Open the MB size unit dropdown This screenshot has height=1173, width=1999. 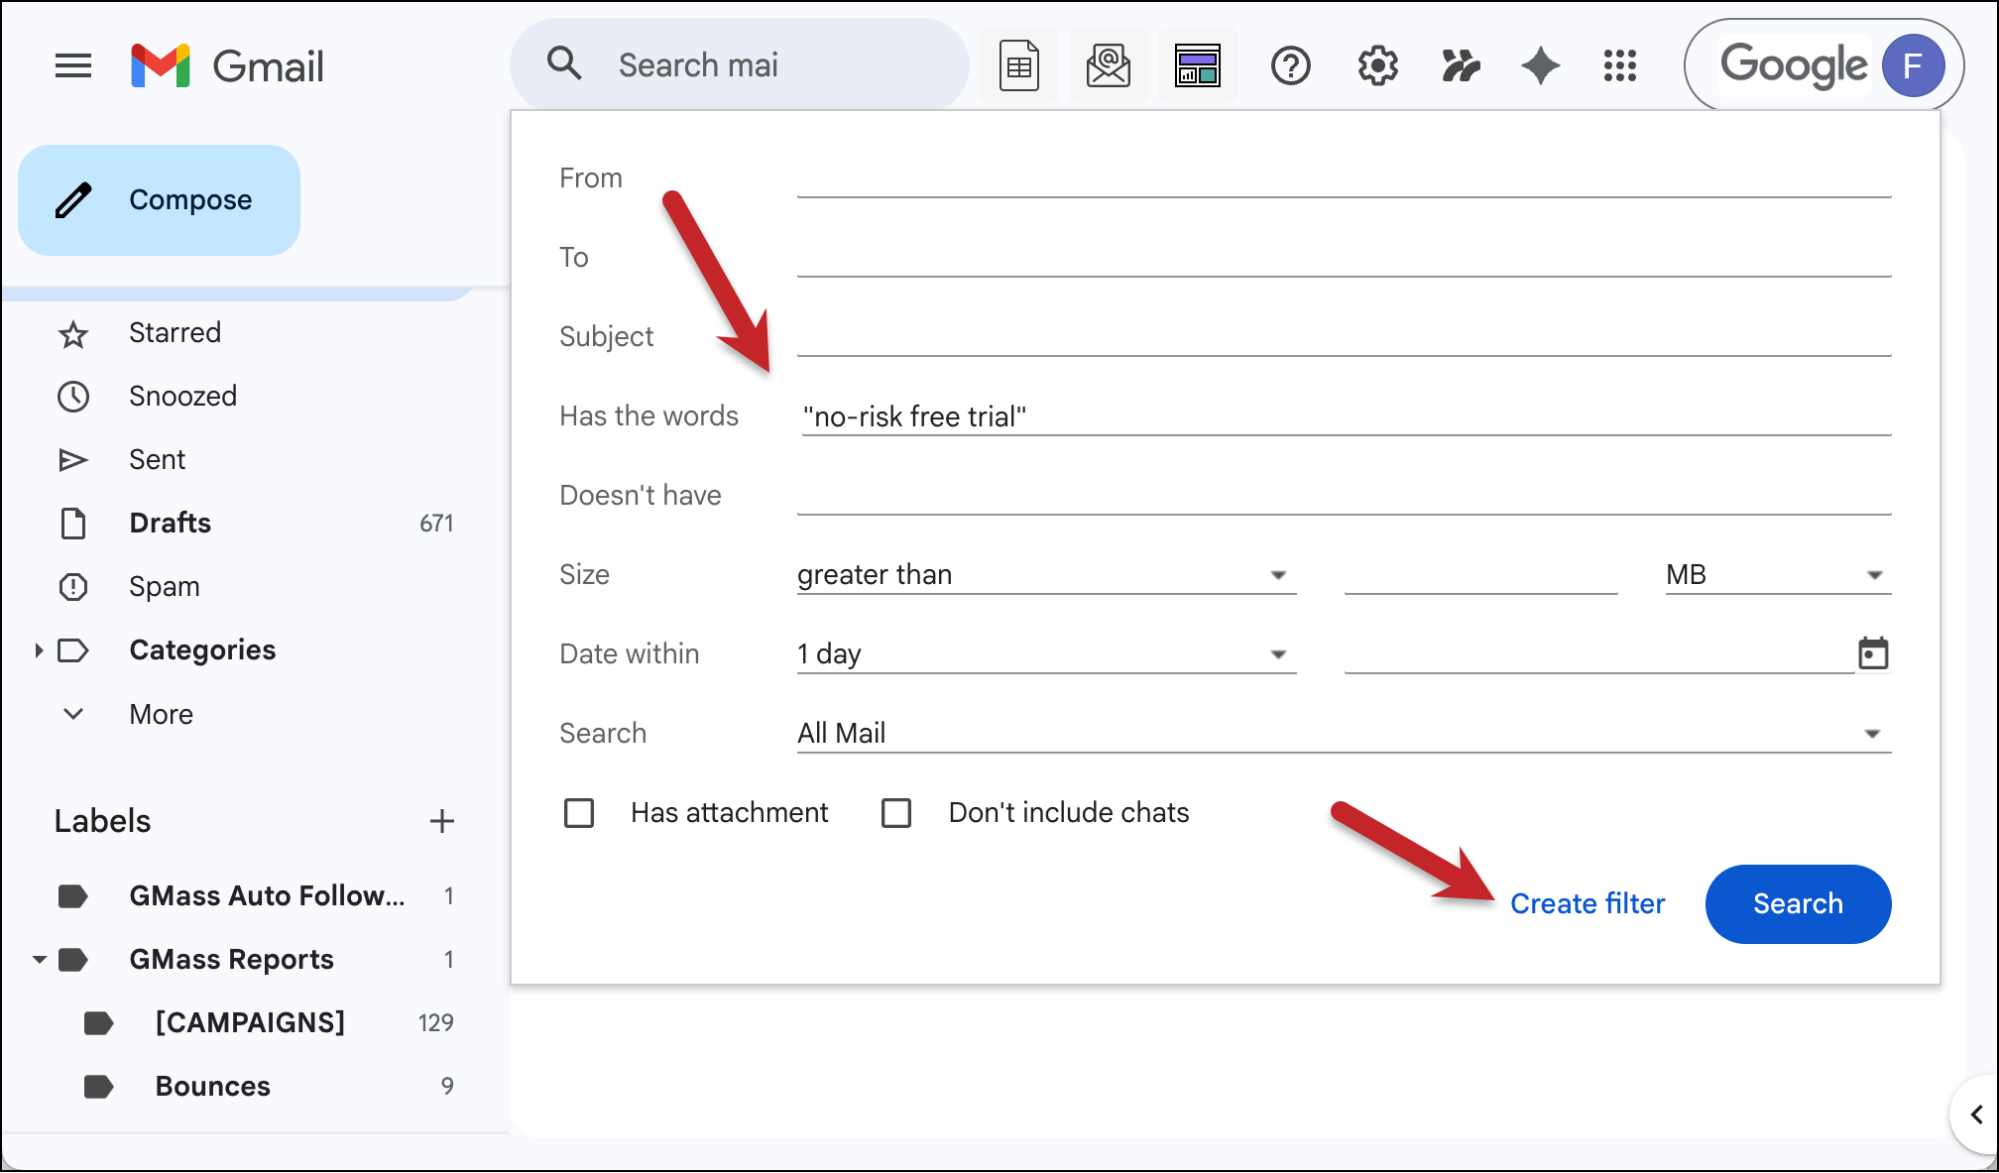tap(1777, 575)
